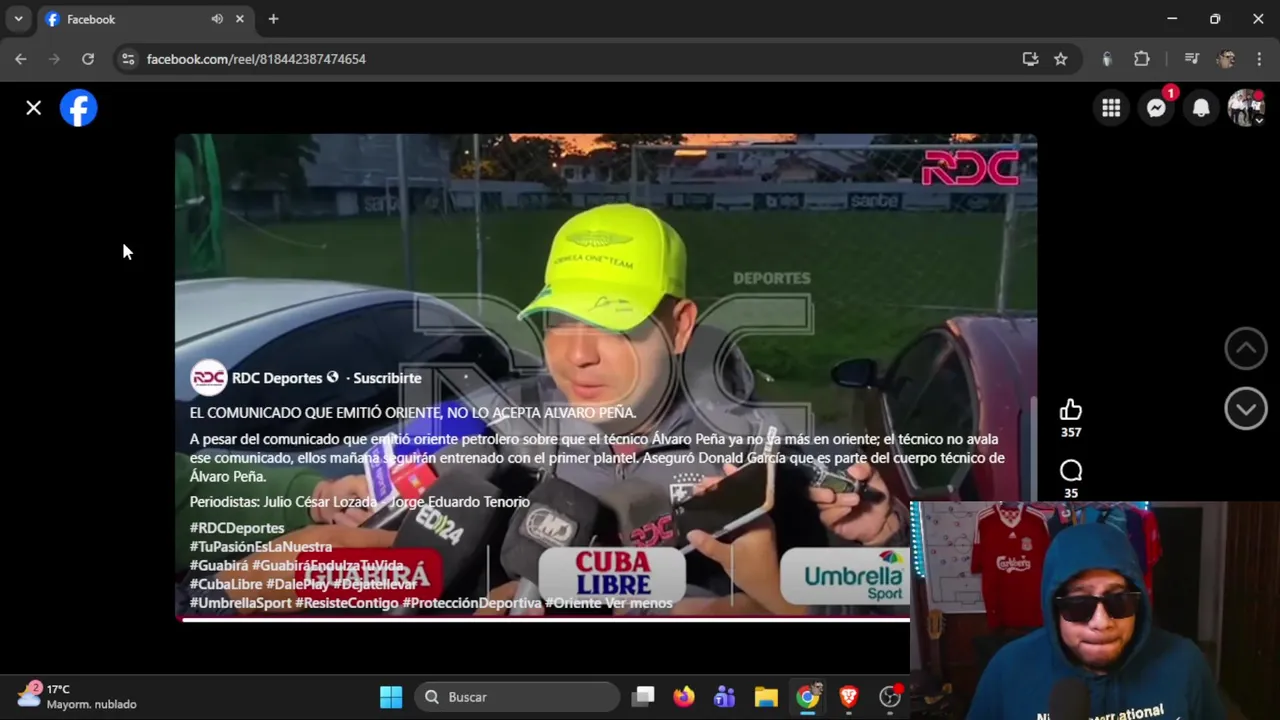The height and width of the screenshot is (720, 1280).
Task: Open #TuPasiónEsLaNuestra hashtag
Action: [x=261, y=547]
